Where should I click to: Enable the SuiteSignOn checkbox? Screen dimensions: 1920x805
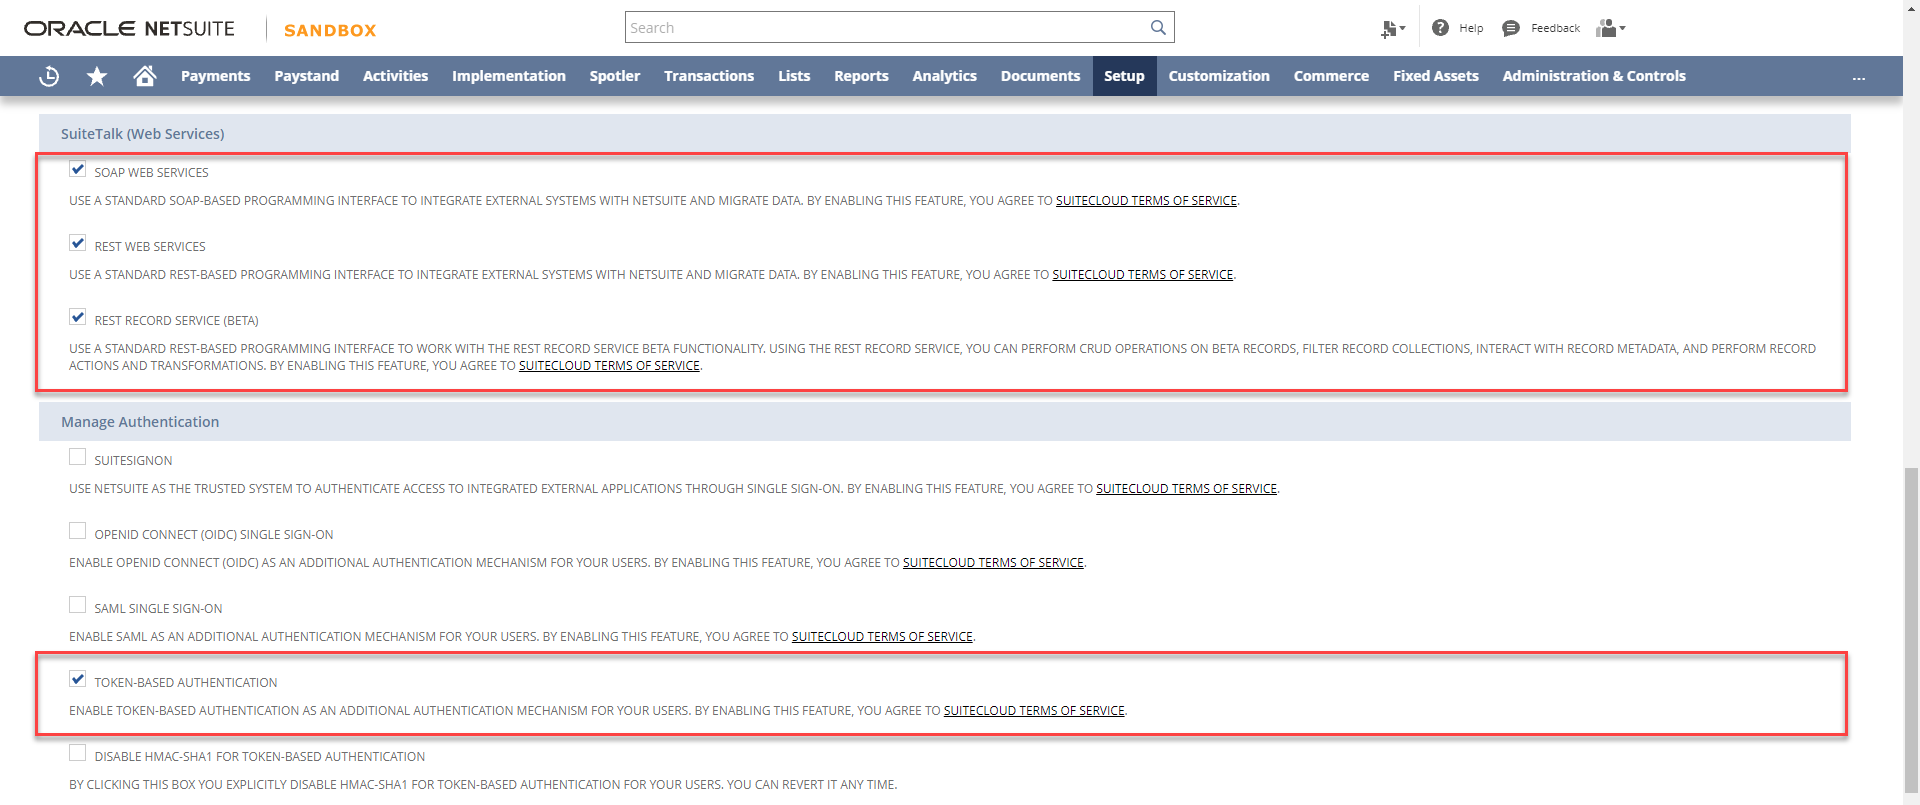pos(77,457)
